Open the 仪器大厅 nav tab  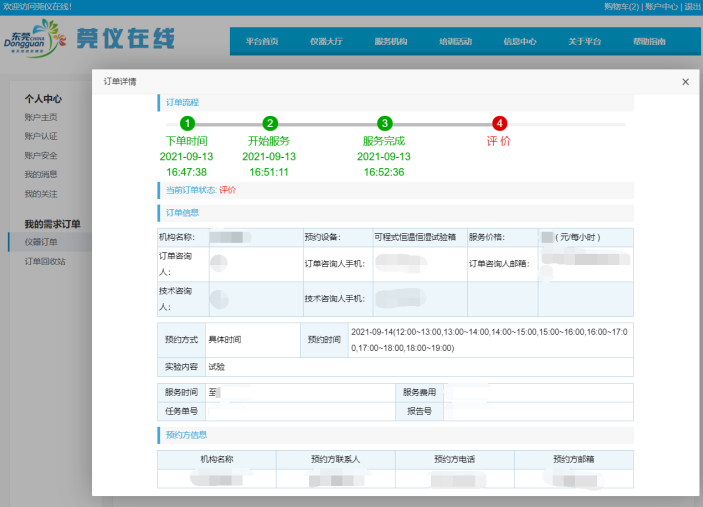tap(326, 42)
